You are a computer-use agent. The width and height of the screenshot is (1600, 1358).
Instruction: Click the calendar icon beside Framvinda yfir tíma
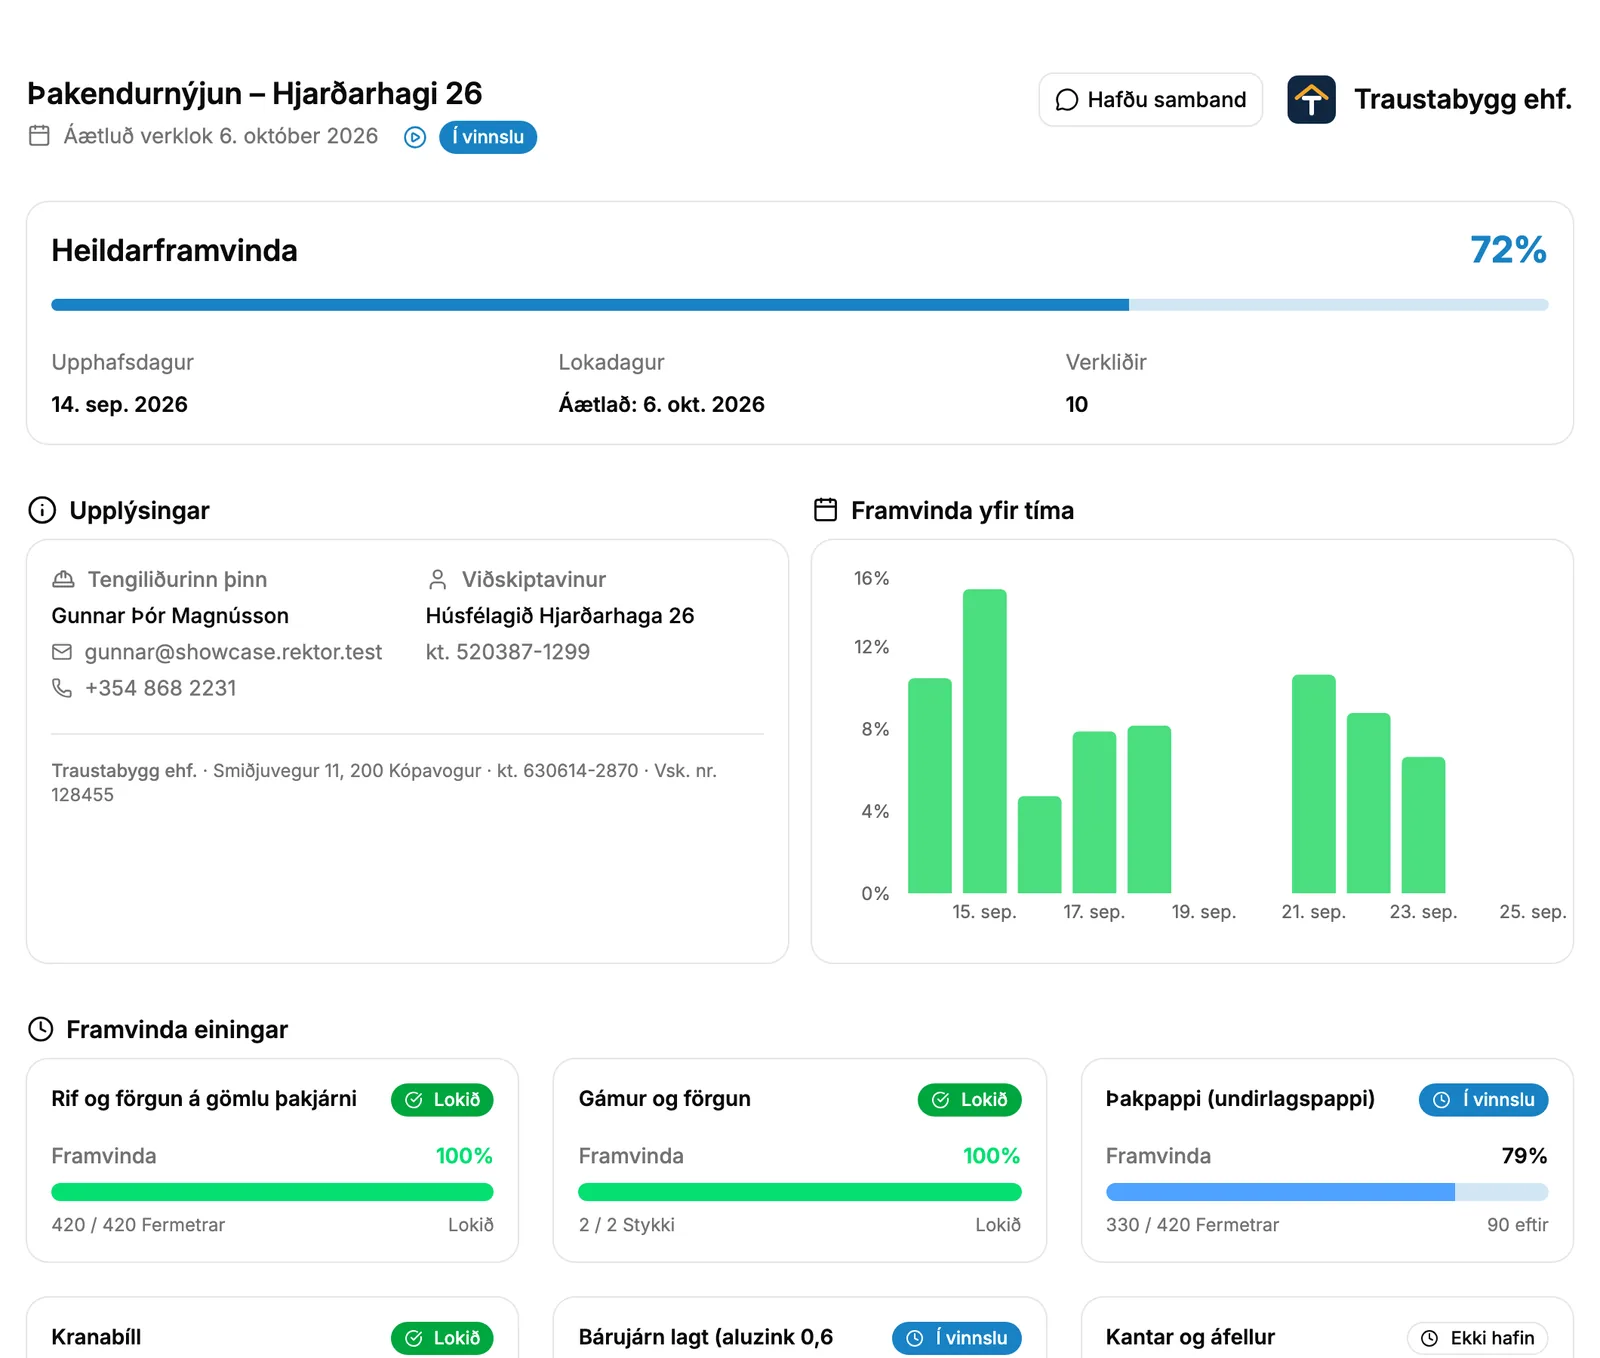pyautogui.click(x=825, y=510)
